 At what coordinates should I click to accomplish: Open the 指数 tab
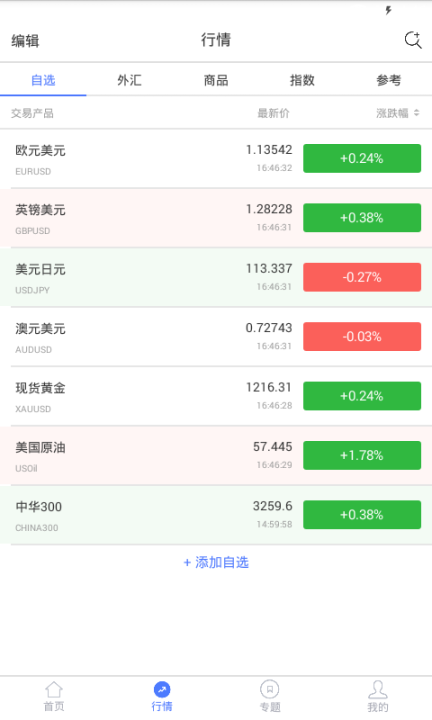click(x=302, y=80)
